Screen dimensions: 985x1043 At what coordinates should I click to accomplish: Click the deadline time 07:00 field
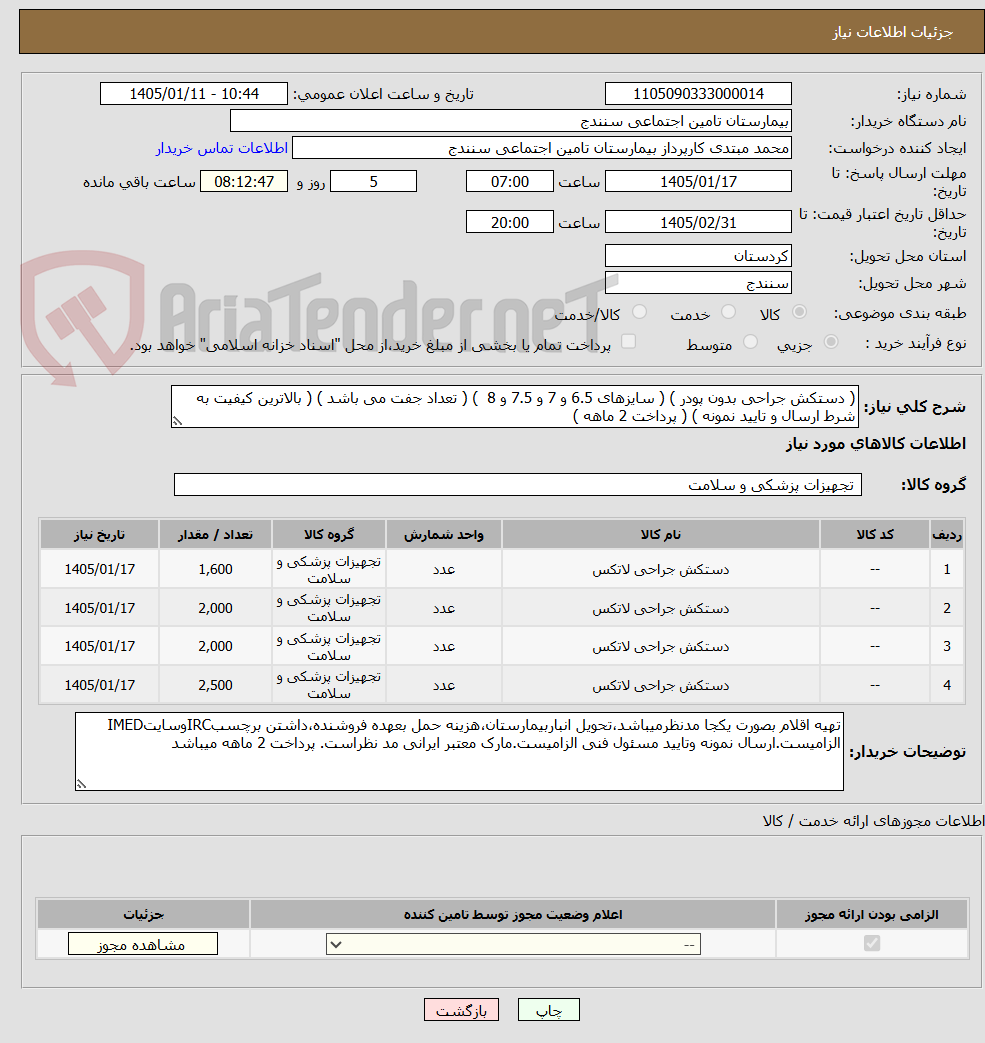point(509,182)
